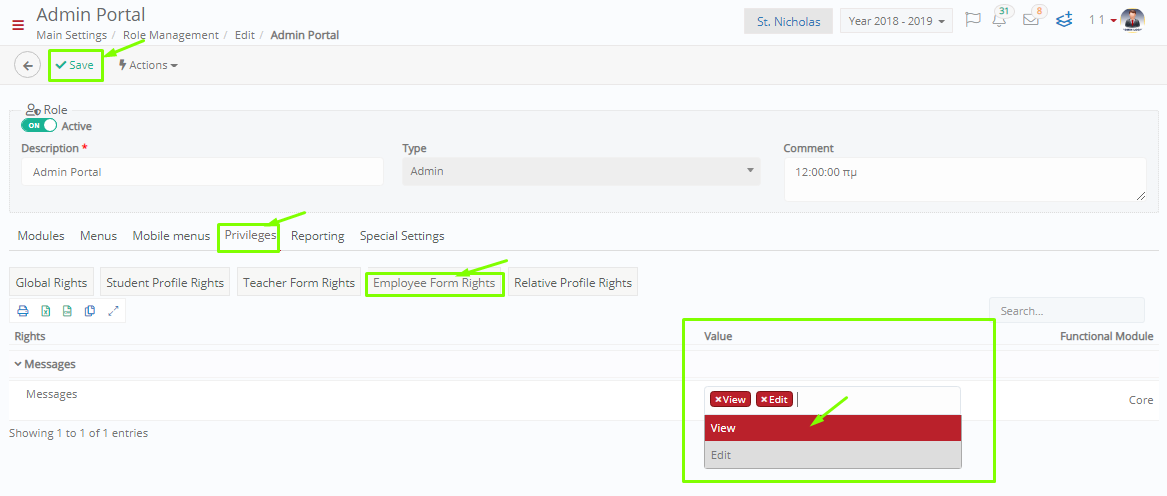Open Teacher Form Rights section

[x=299, y=283]
